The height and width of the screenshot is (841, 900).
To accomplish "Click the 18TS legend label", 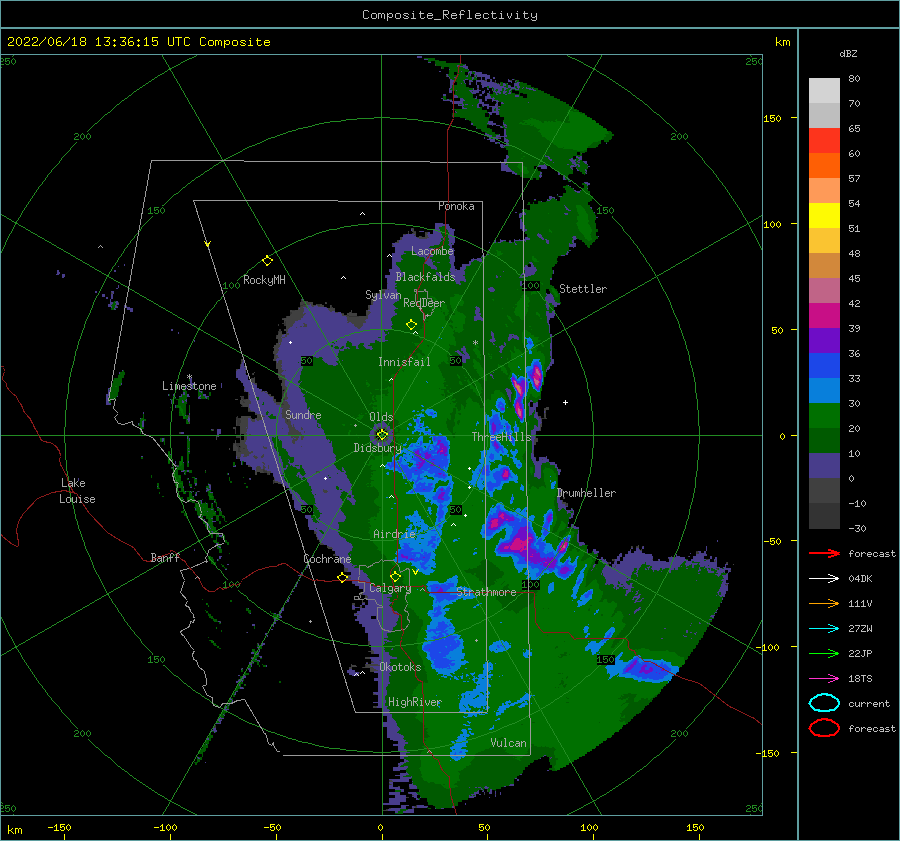I will (860, 679).
